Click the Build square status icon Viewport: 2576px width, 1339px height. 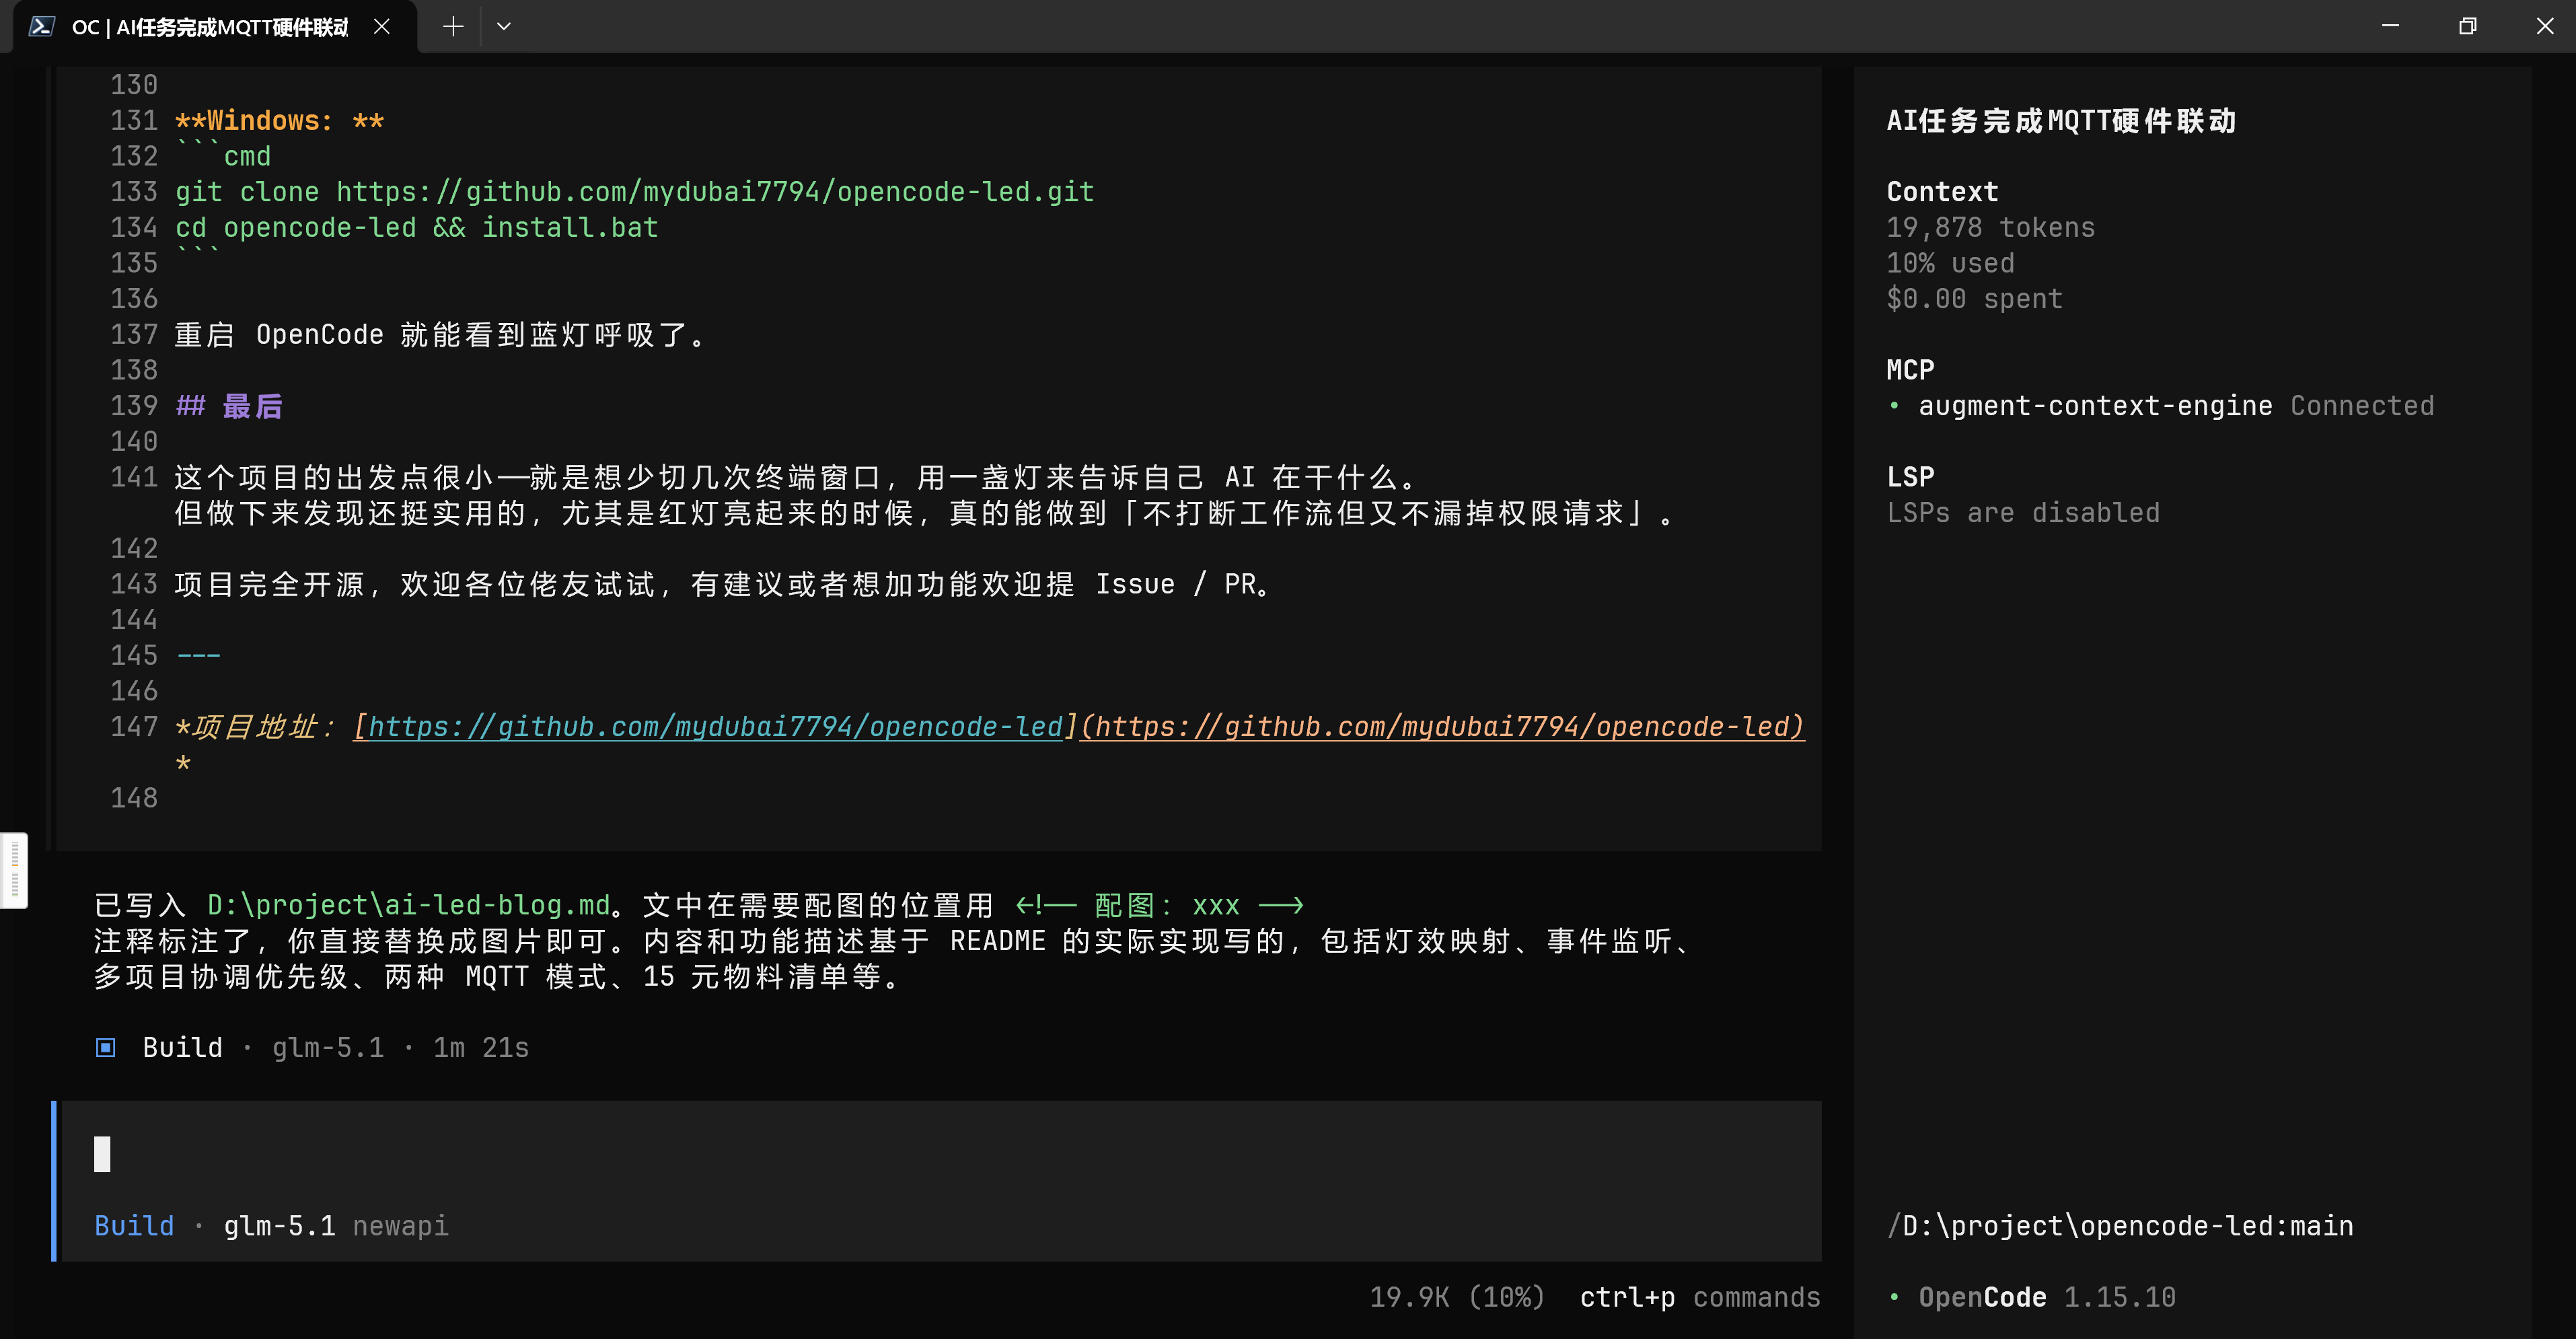(x=105, y=1047)
